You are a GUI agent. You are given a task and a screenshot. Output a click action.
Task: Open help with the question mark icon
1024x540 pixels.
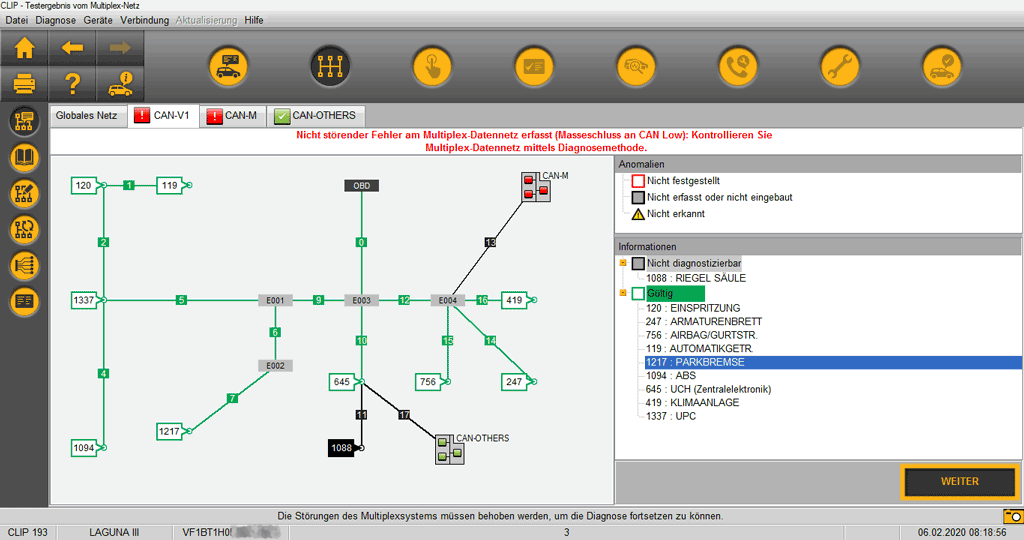[72, 84]
